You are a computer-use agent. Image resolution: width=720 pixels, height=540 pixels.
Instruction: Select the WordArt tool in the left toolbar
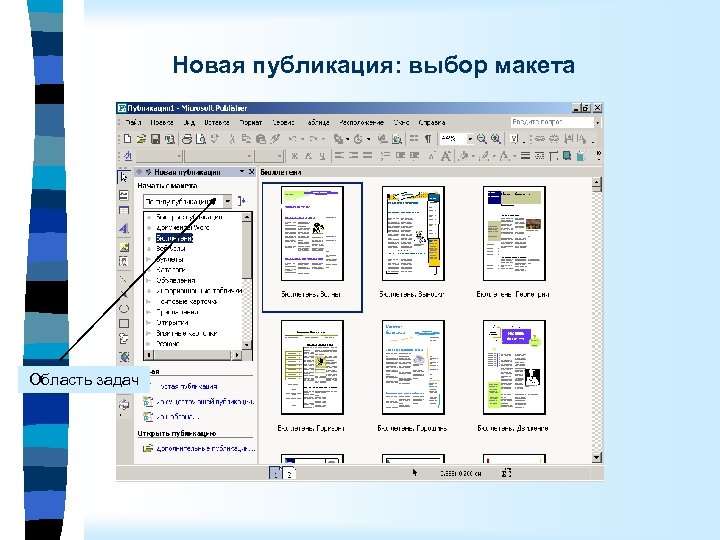124,228
